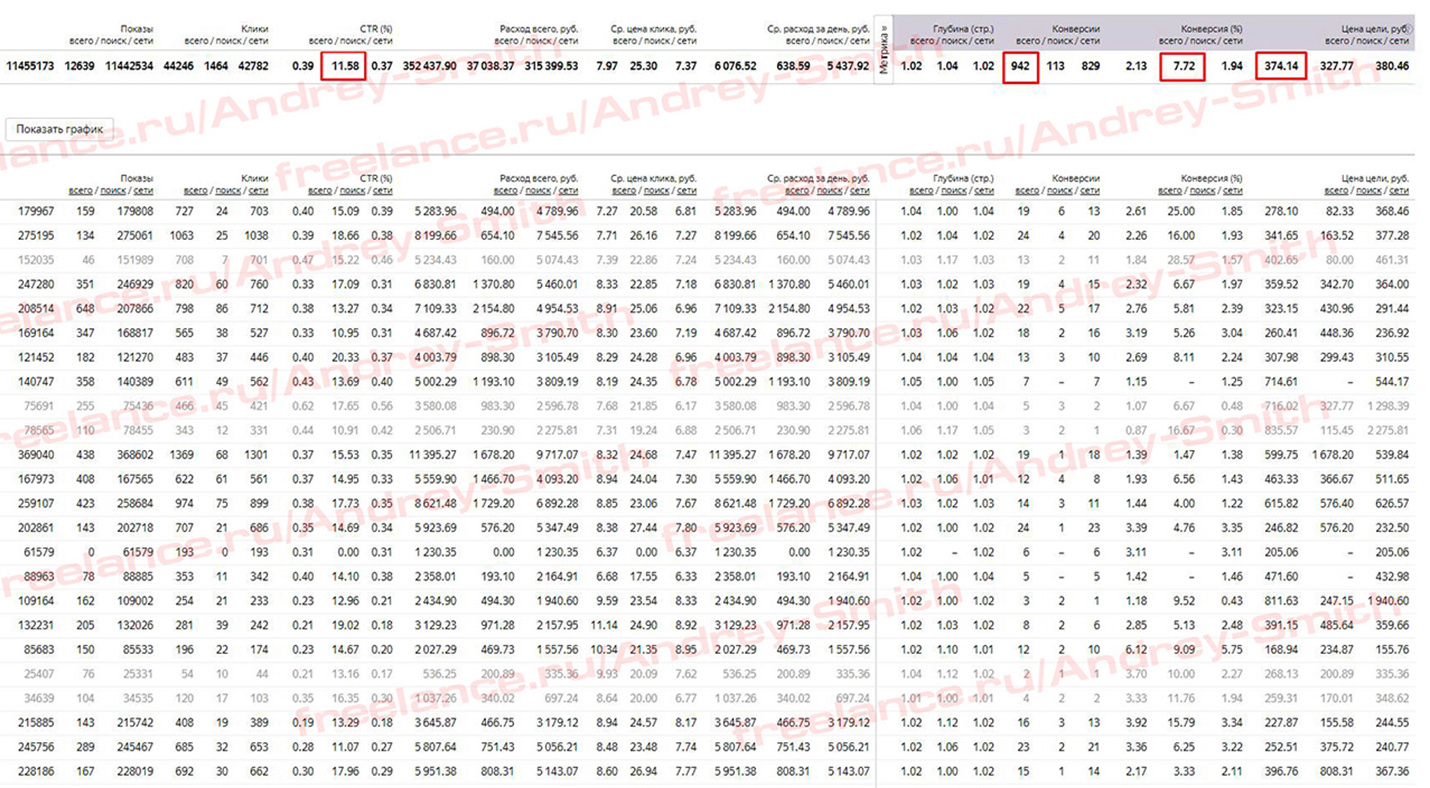Image resolution: width=1430 pixels, height=788 pixels.
Task: Sort by underlined 'всего' under 'Цена цели, руб.'
Action: [x=1336, y=190]
